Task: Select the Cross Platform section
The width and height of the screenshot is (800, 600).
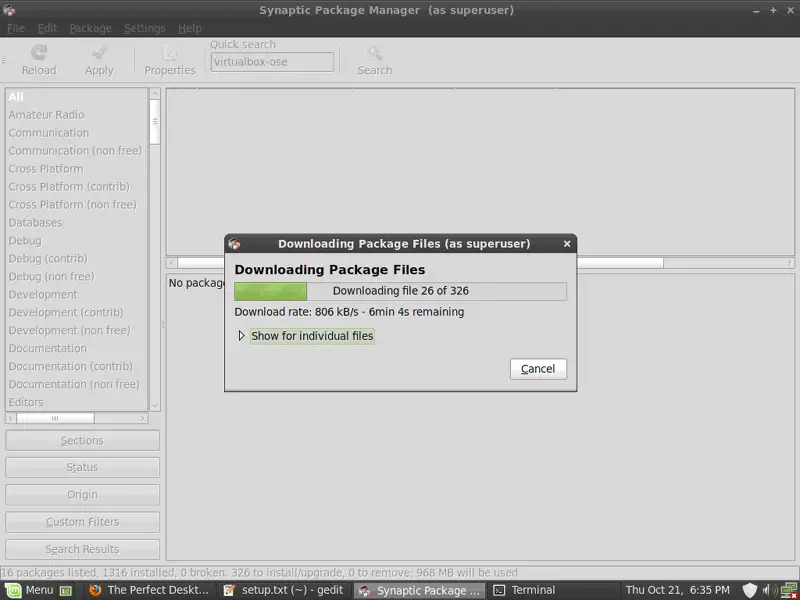Action: 77,168
